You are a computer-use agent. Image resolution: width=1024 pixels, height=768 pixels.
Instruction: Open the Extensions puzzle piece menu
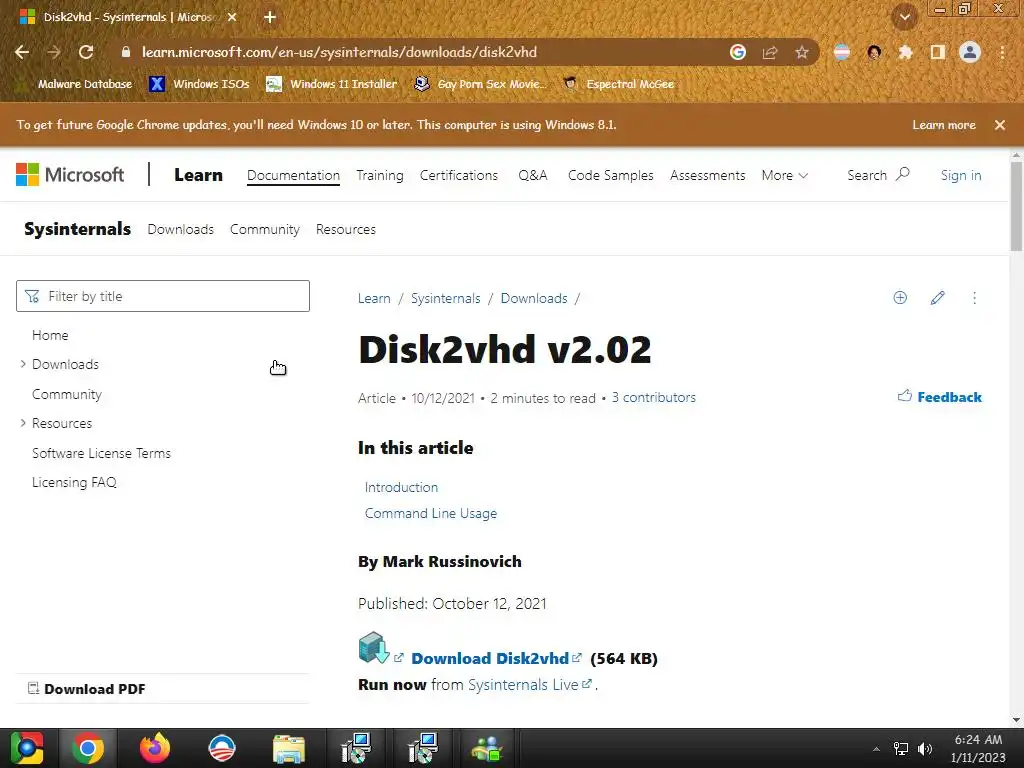pyautogui.click(x=905, y=52)
